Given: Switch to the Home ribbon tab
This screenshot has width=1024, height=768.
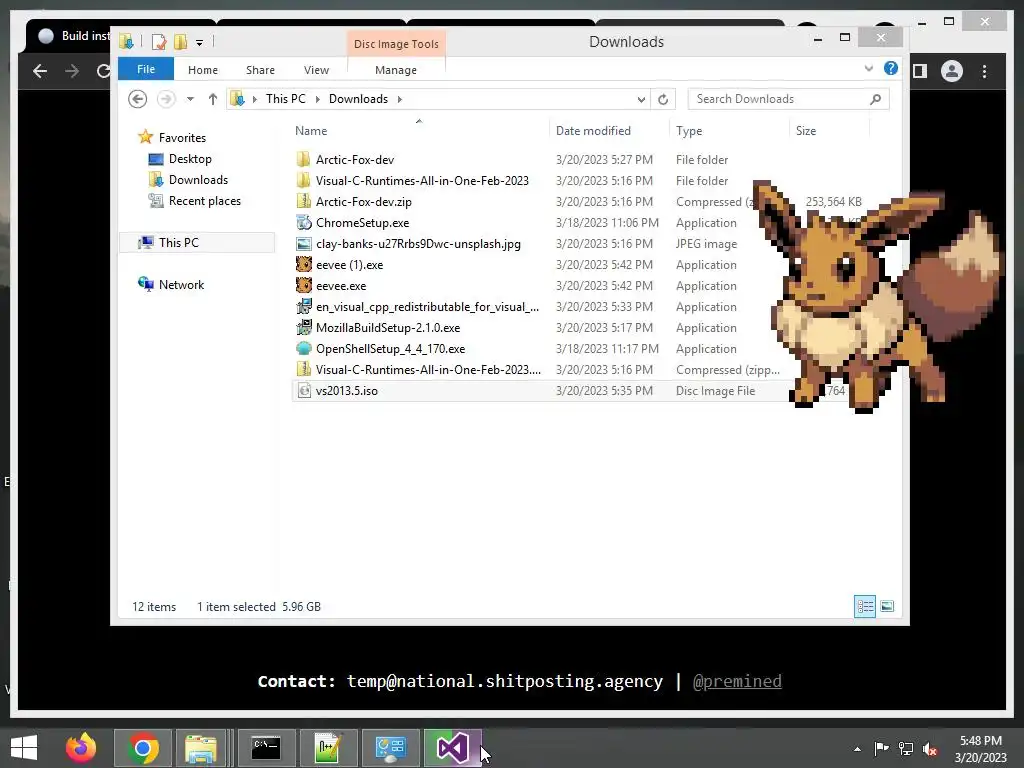Looking at the screenshot, I should [x=202, y=70].
